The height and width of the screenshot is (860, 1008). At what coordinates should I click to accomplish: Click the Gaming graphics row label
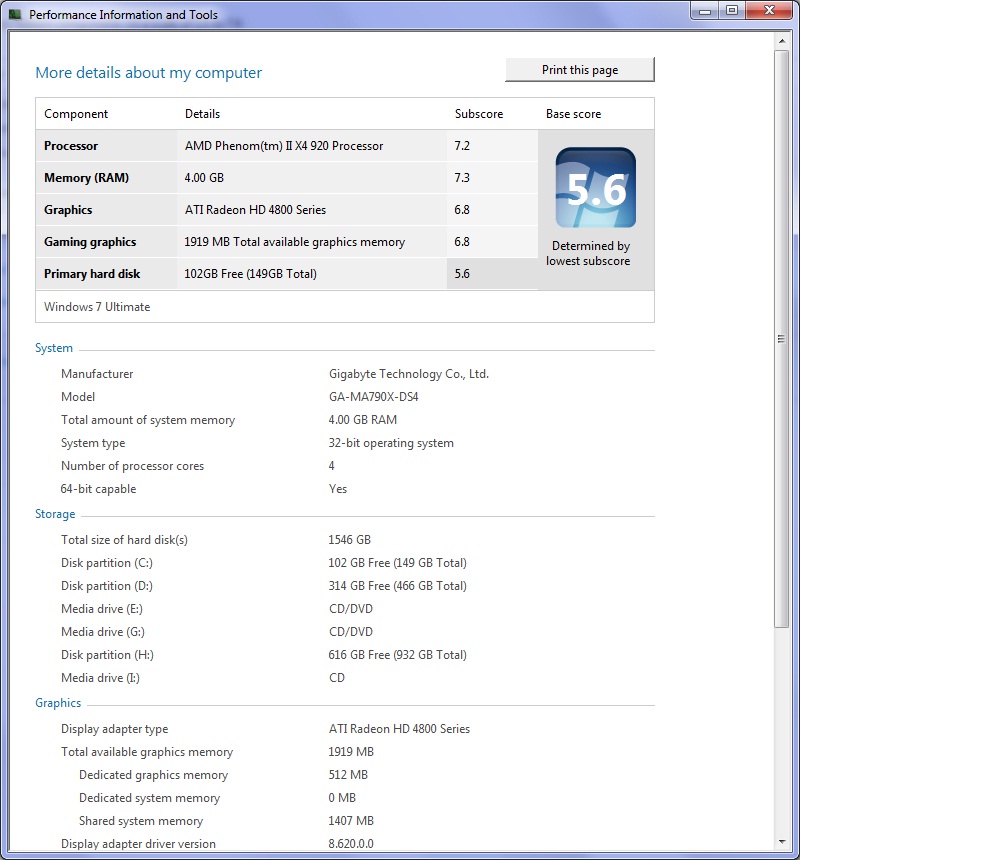pyautogui.click(x=90, y=242)
